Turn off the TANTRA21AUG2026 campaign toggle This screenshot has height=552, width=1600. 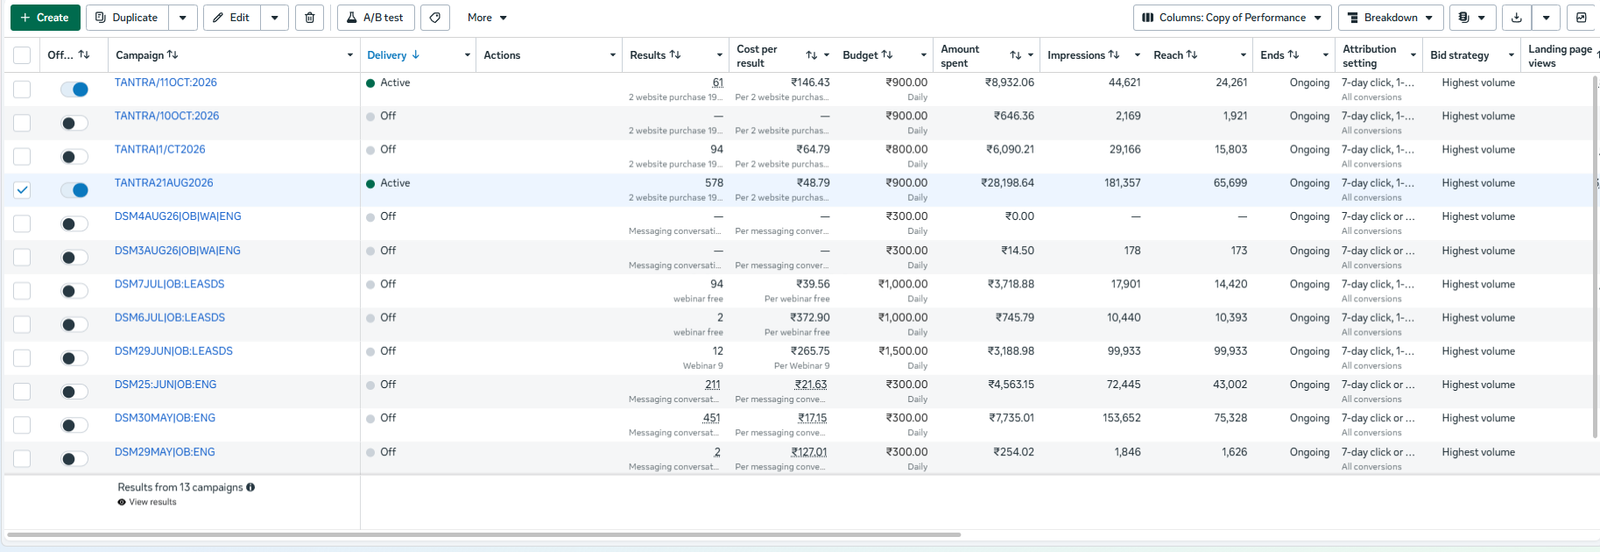[x=74, y=190]
